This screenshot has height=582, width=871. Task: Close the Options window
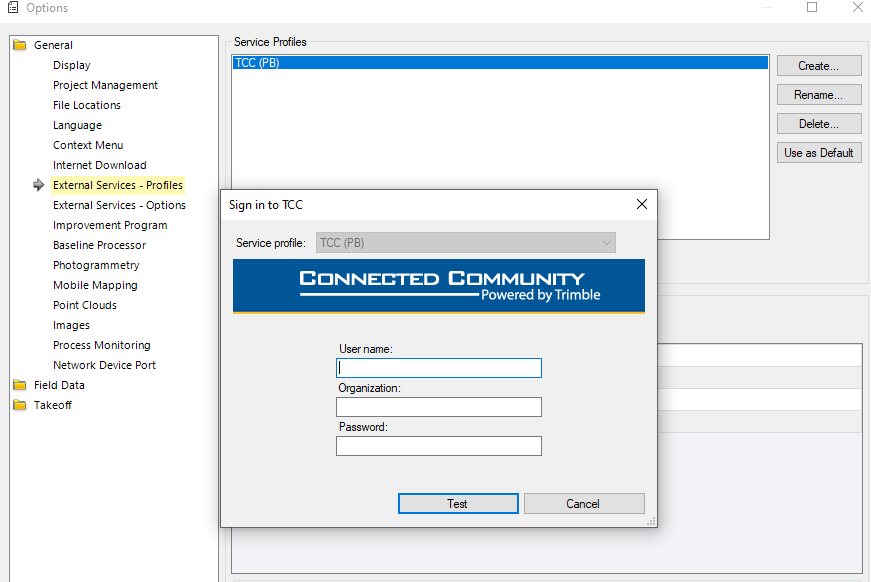click(858, 7)
